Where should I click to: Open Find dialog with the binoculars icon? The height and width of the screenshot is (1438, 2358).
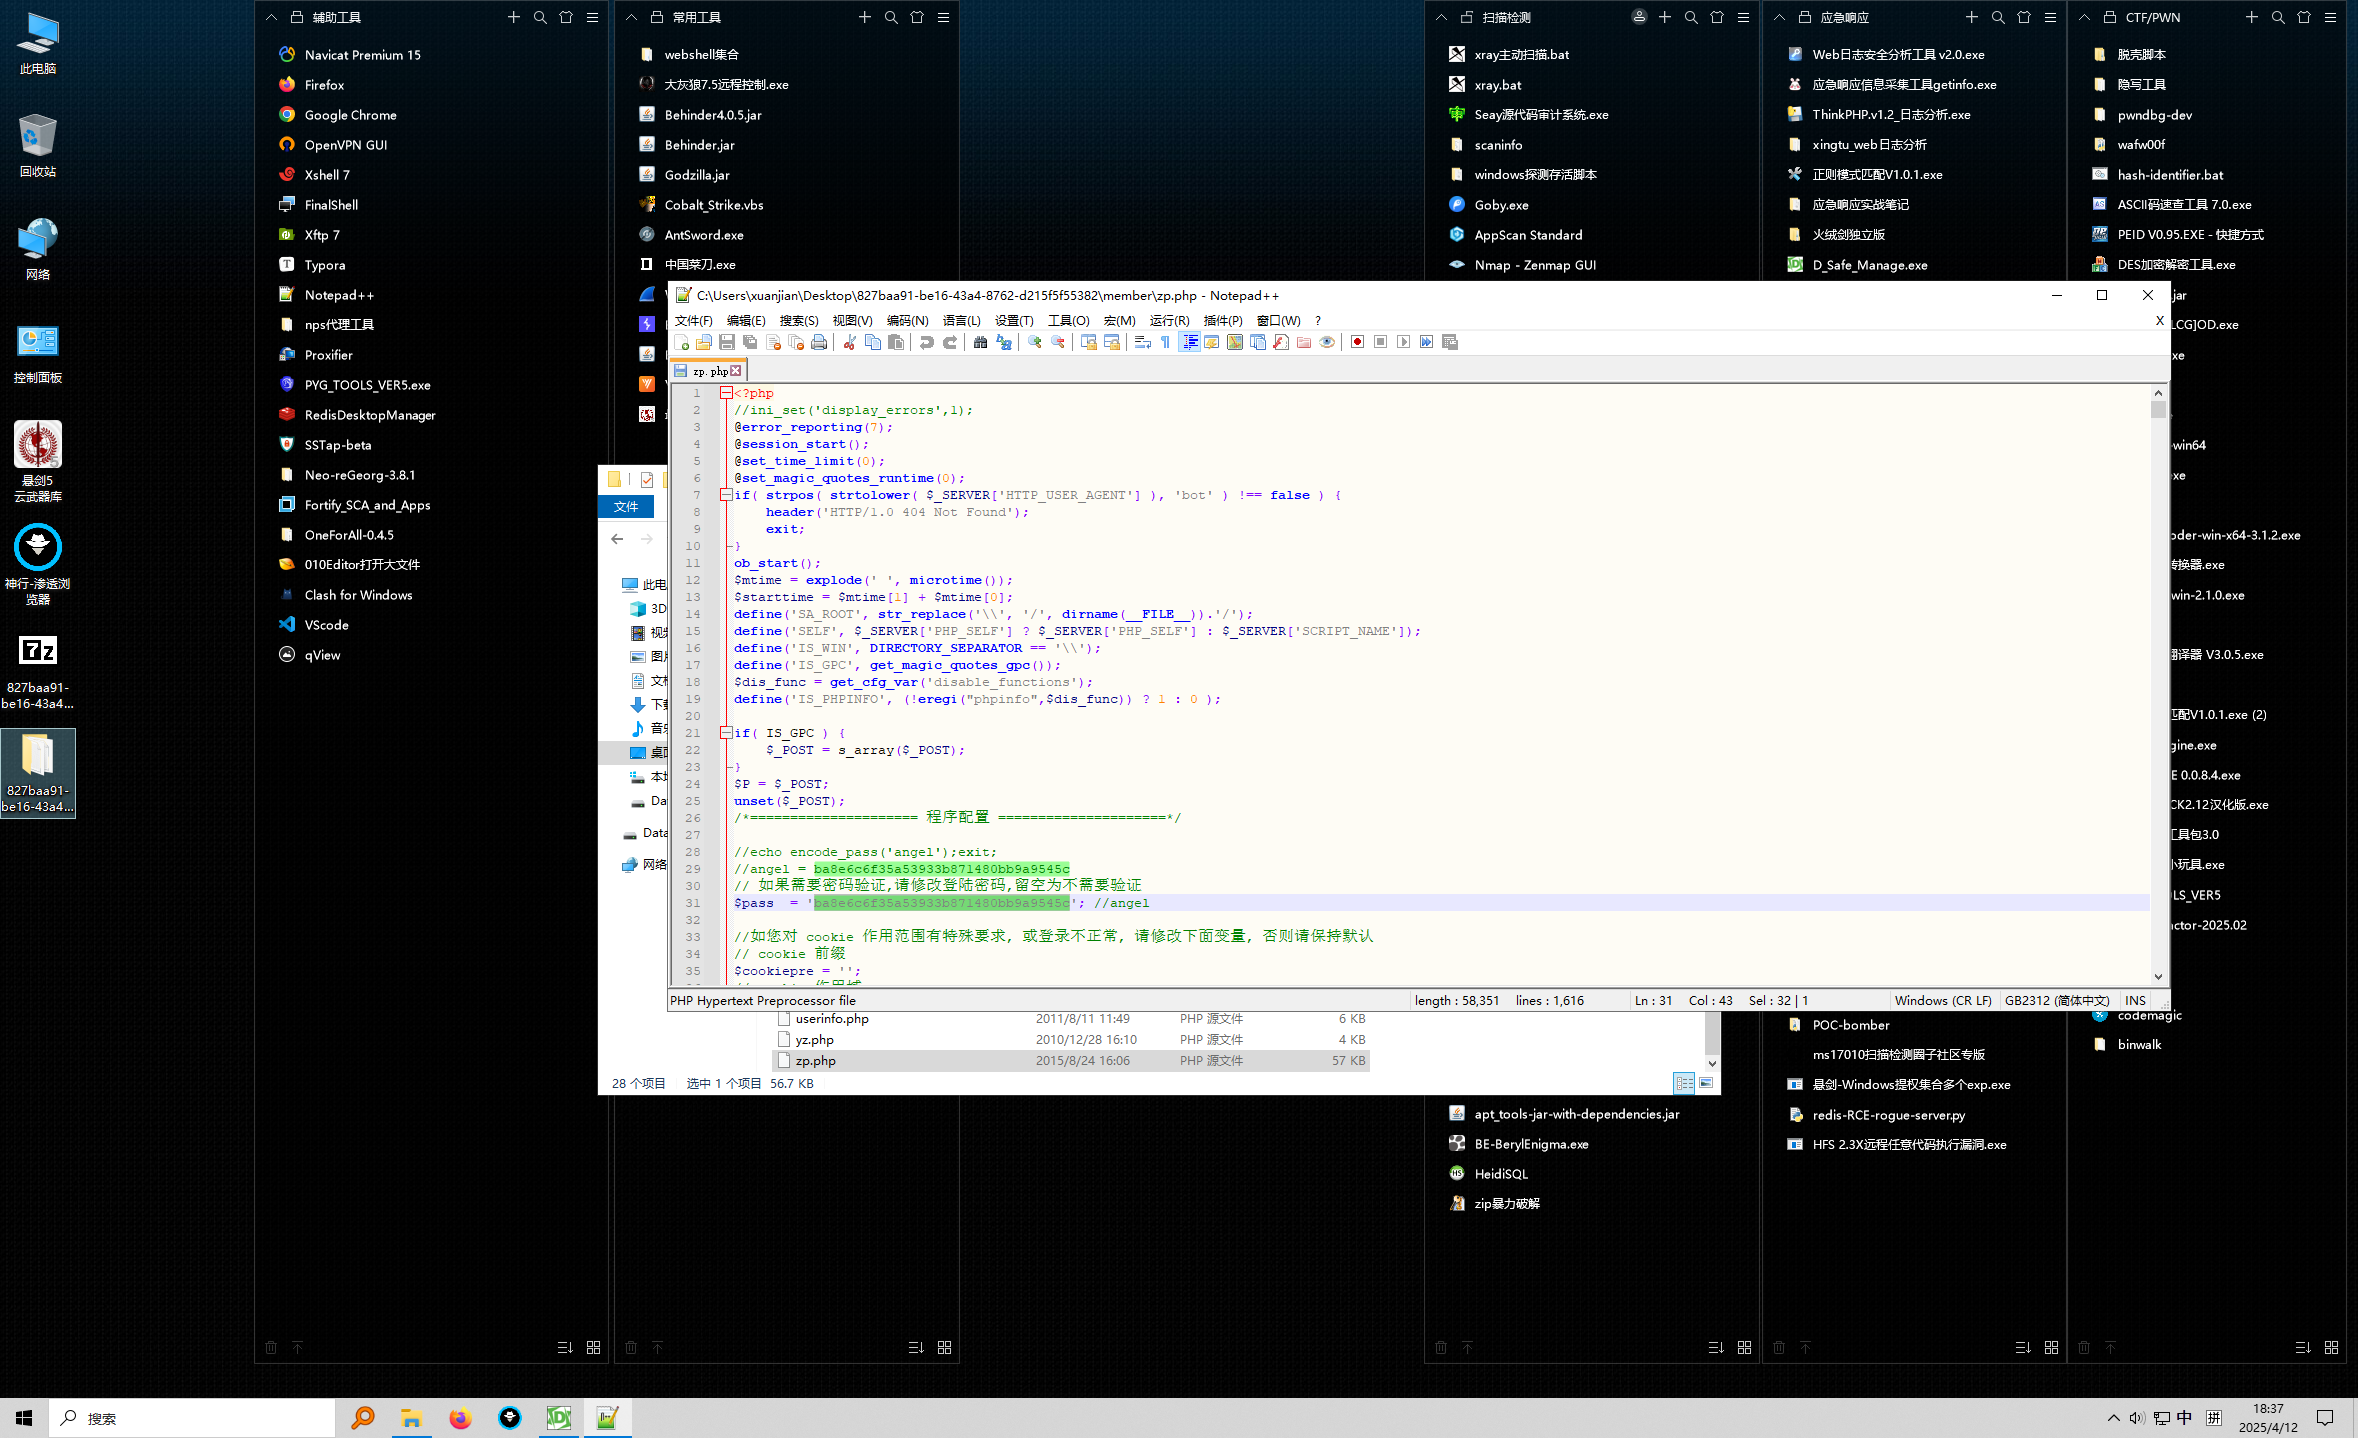tap(980, 341)
